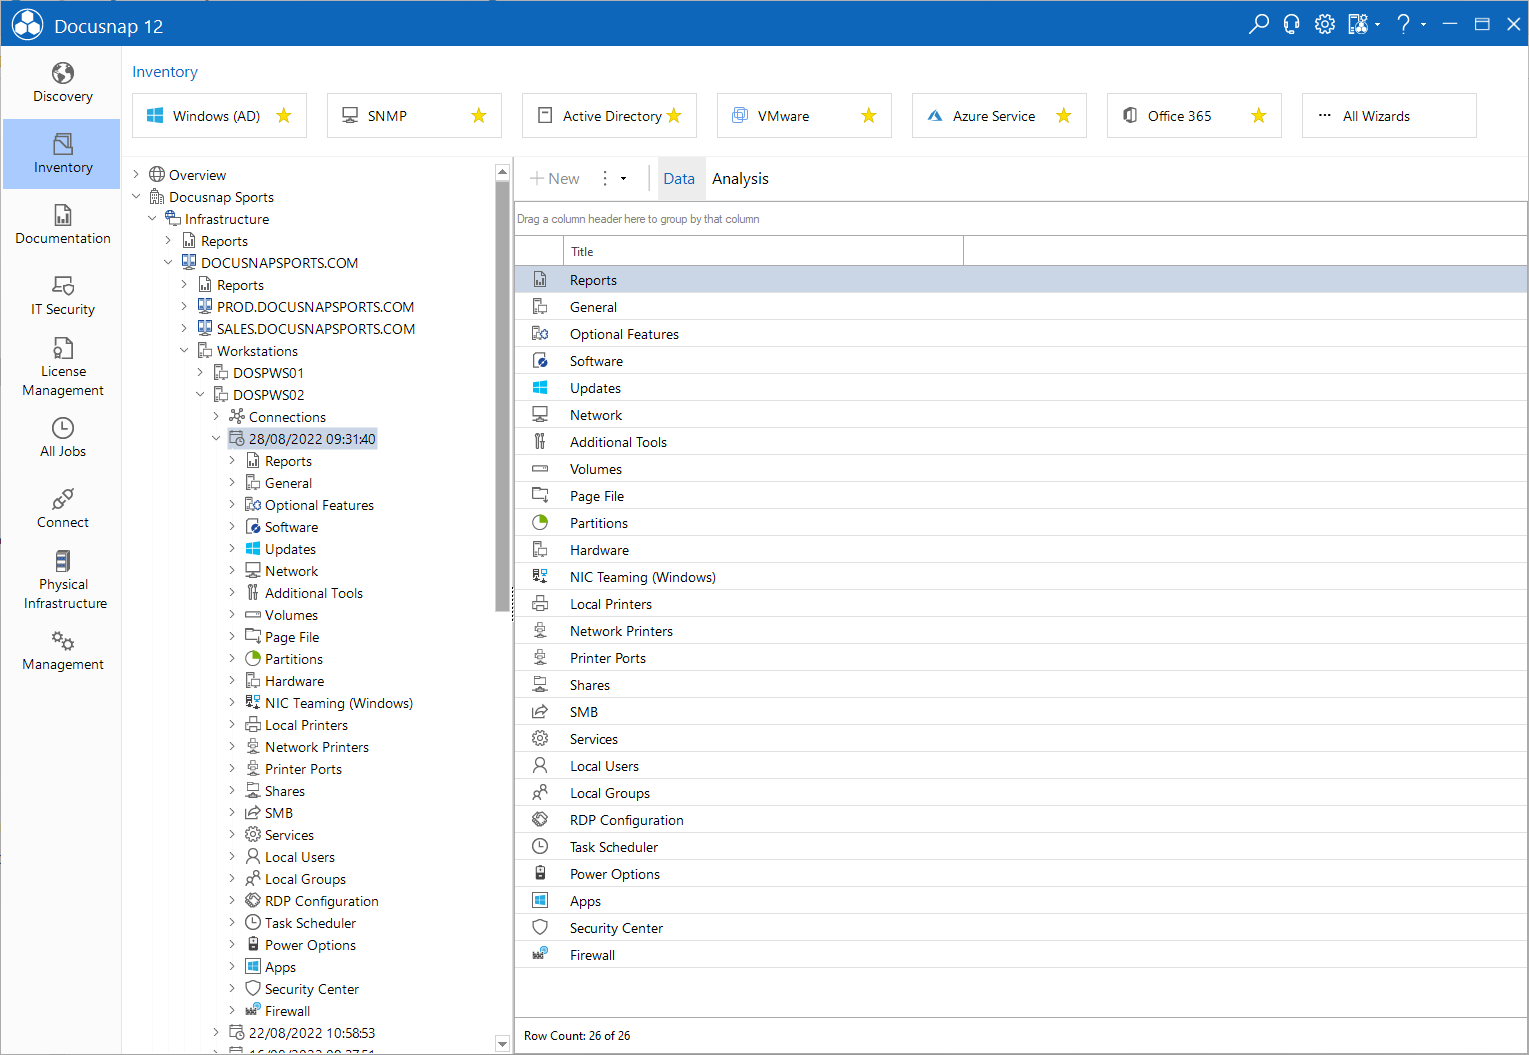This screenshot has height=1055, width=1529.
Task: Expand the DOSPWS01 tree node
Action: (201, 373)
